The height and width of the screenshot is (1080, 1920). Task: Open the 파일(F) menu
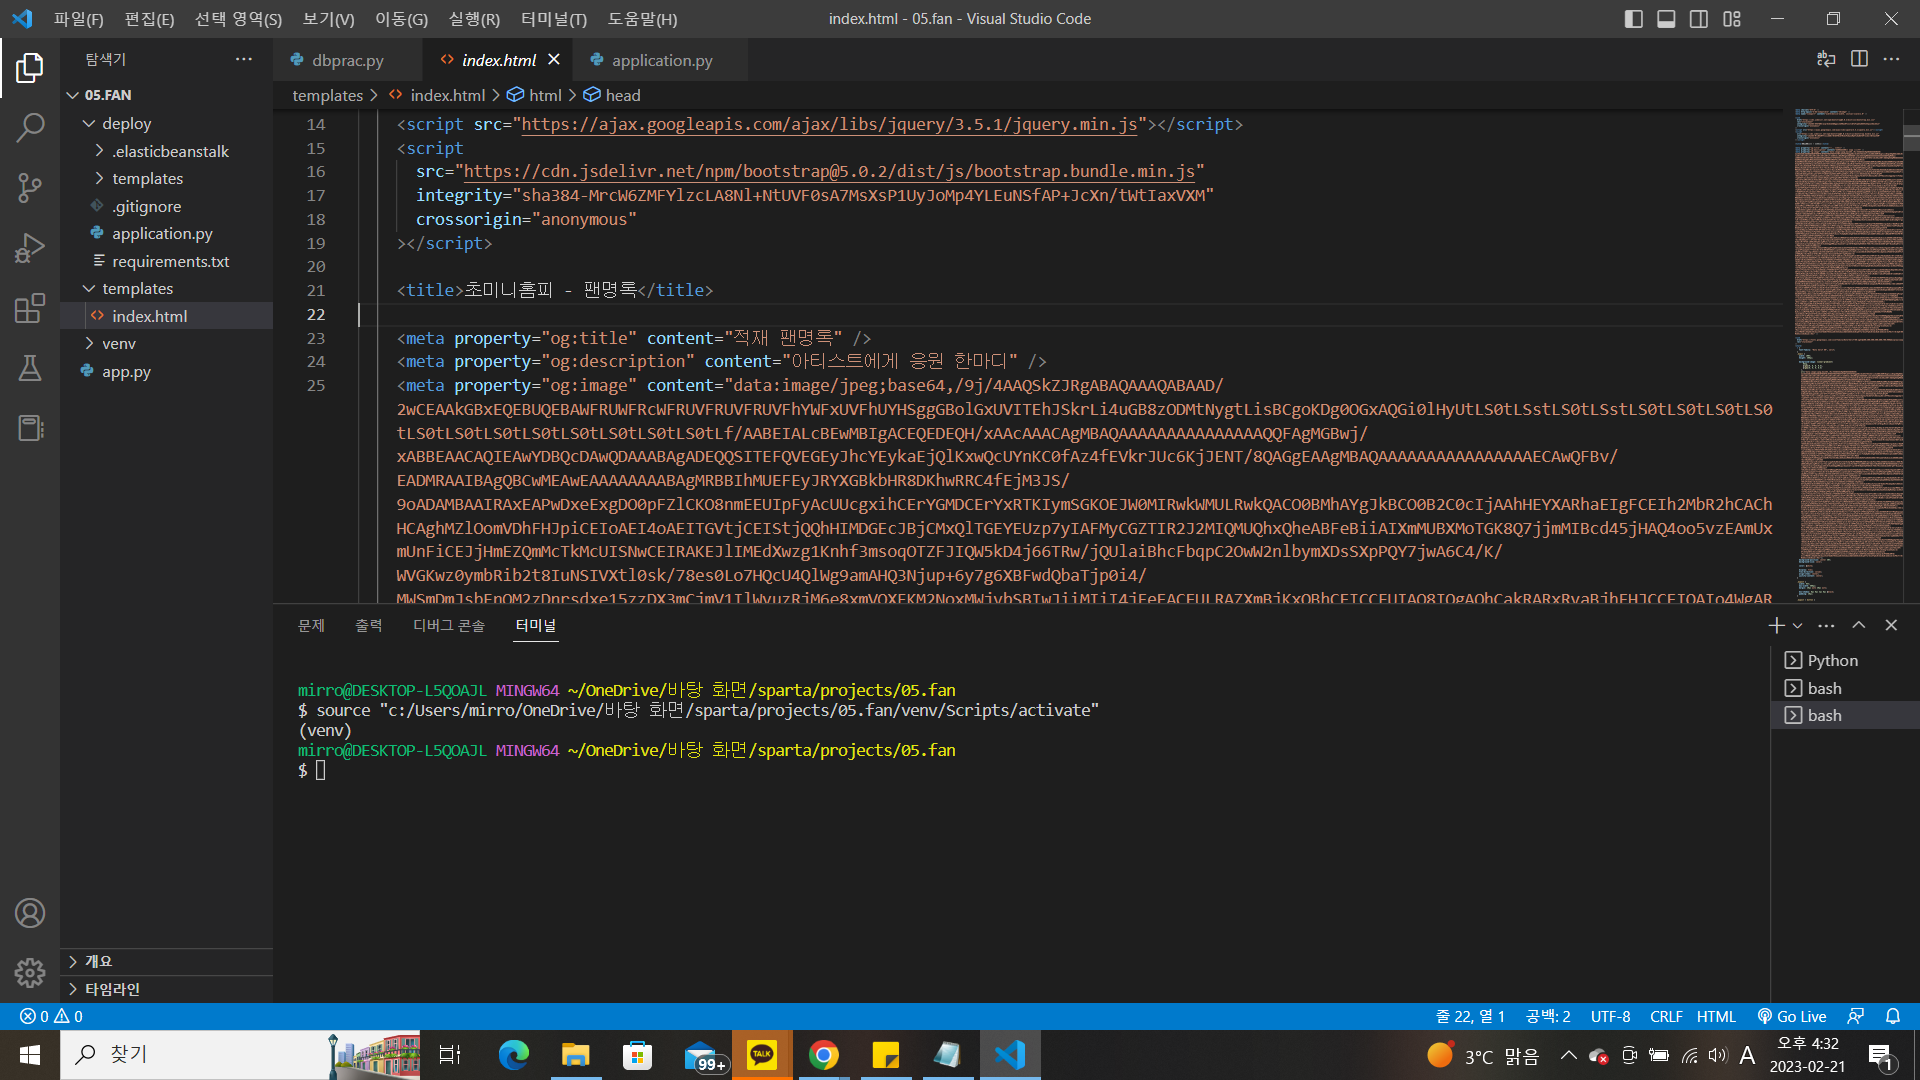[78, 19]
